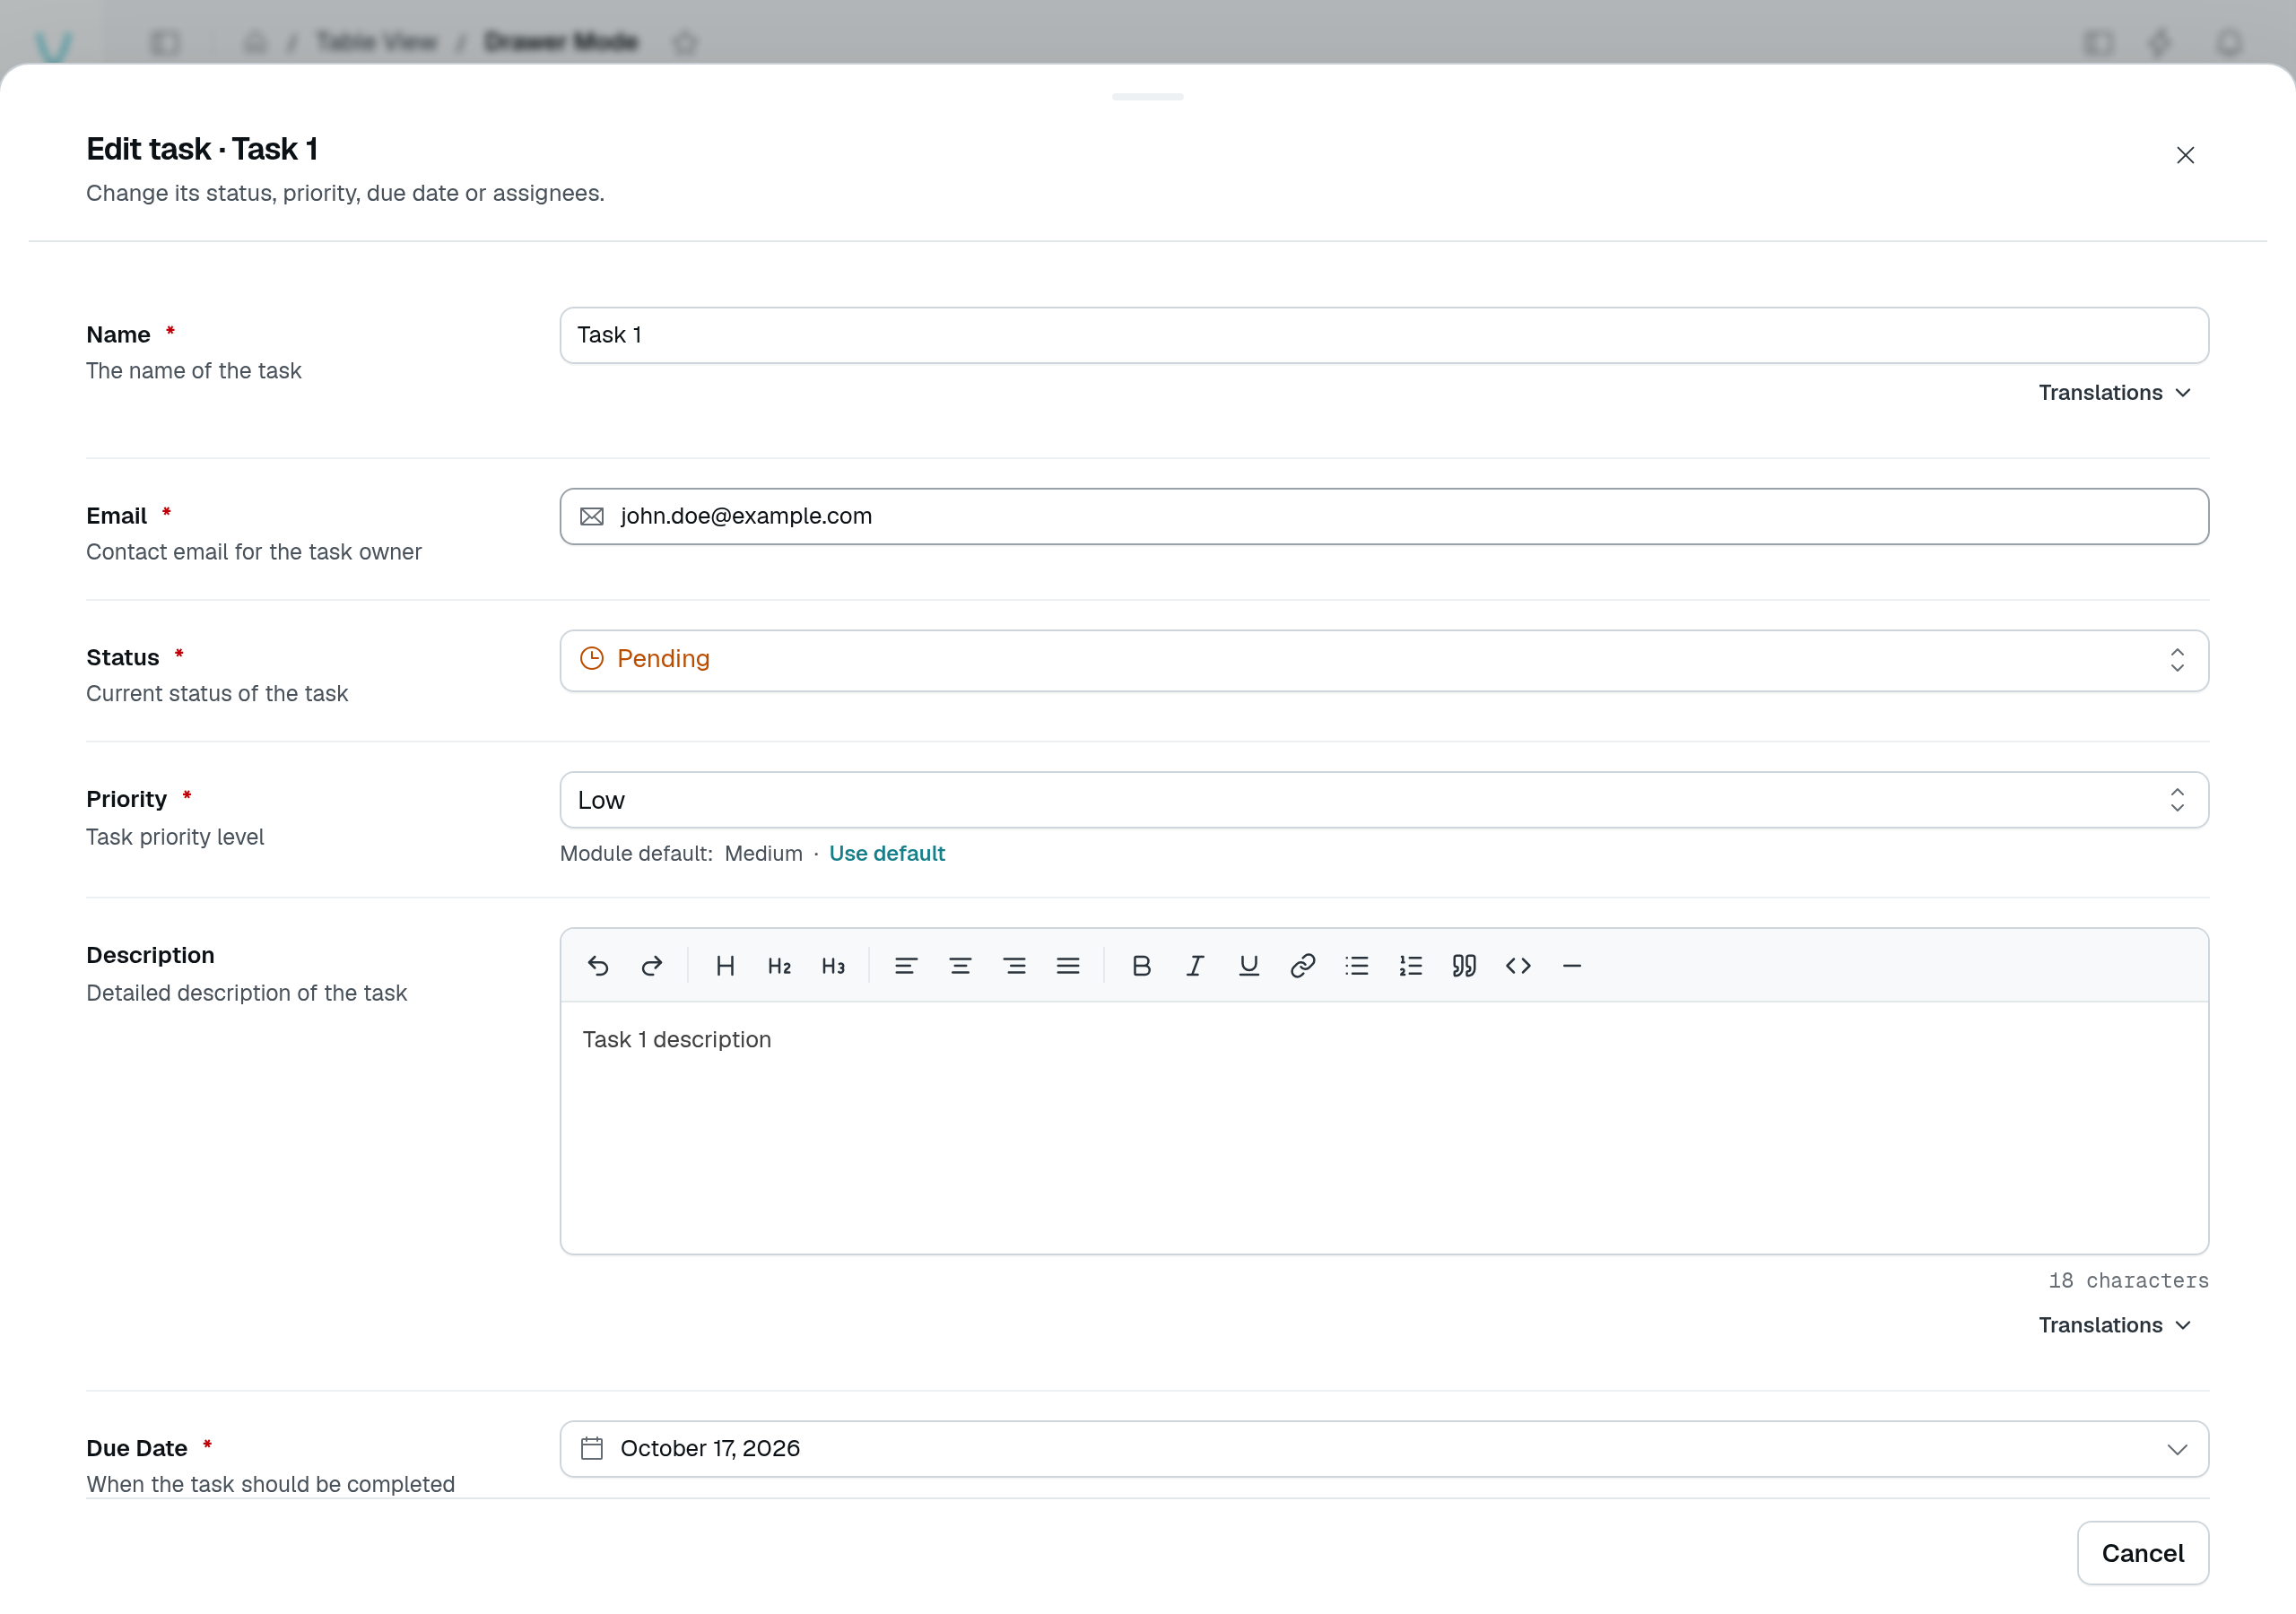This screenshot has width=2296, height=1614.
Task: Click inside the description text area
Action: pos(1384,1128)
